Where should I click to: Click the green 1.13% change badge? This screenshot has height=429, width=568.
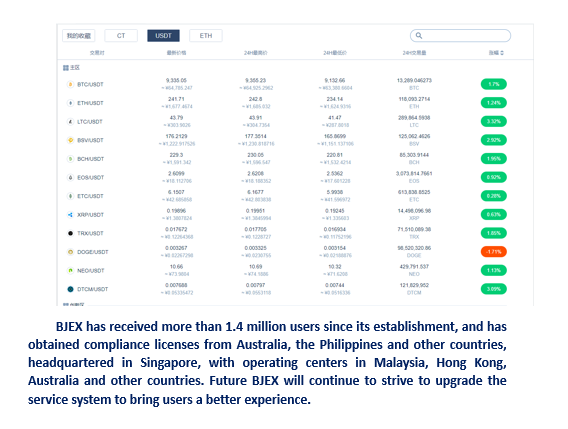coord(493,270)
